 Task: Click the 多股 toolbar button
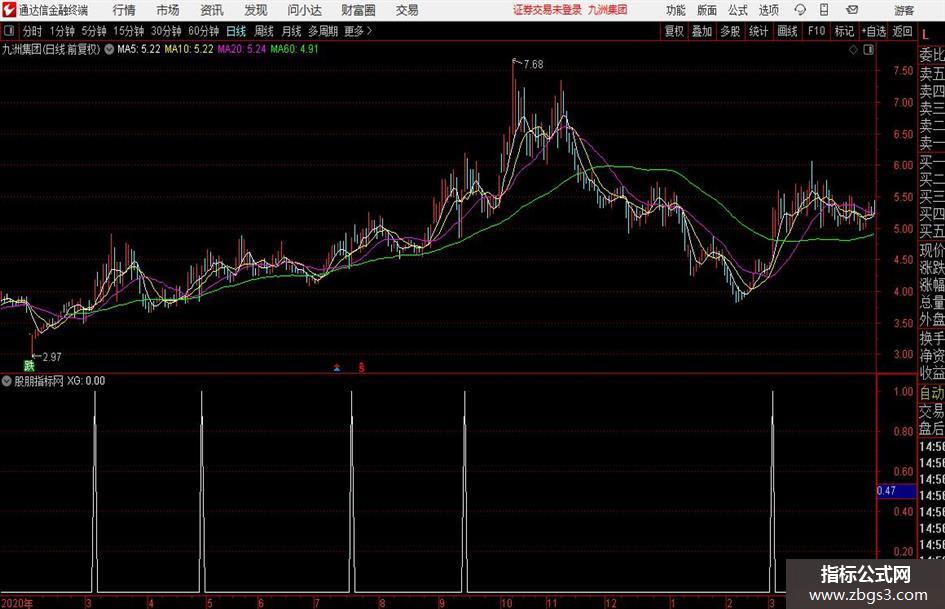[730, 31]
